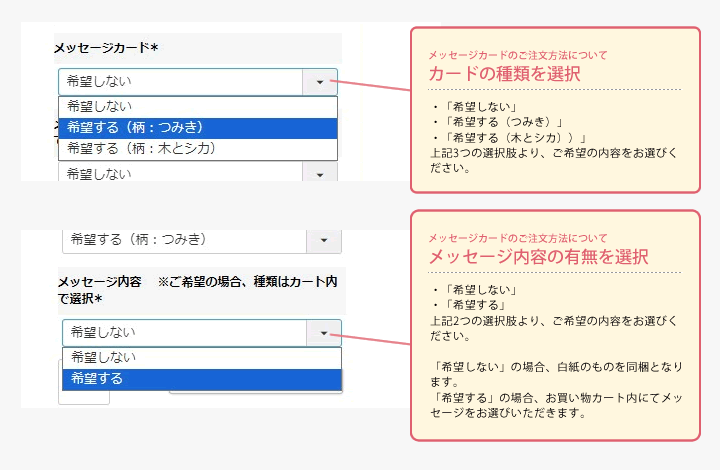Open the メッセージ内容 dropdown arrow

(324, 333)
